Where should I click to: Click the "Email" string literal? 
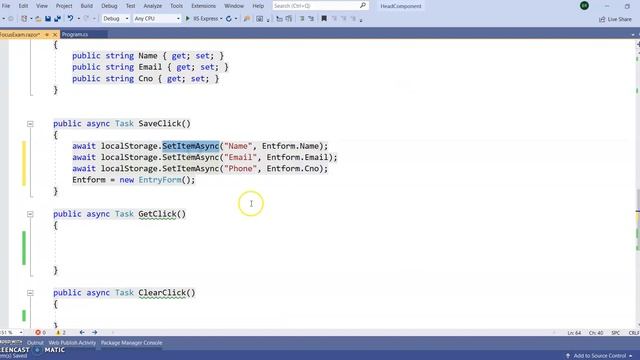point(240,158)
